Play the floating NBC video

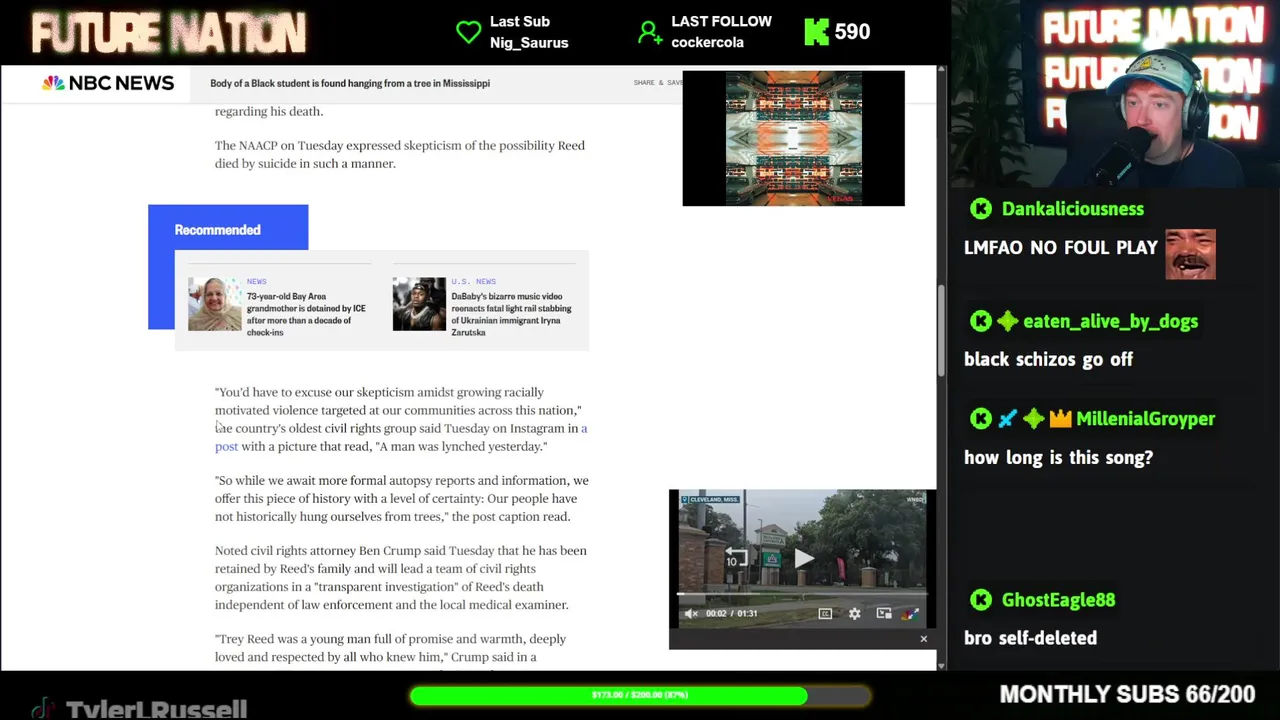(x=804, y=558)
